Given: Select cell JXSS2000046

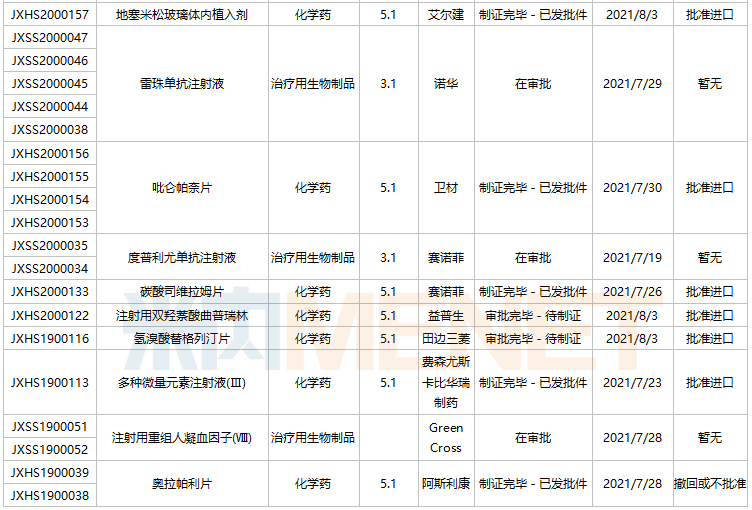Looking at the screenshot, I should 50,60.
